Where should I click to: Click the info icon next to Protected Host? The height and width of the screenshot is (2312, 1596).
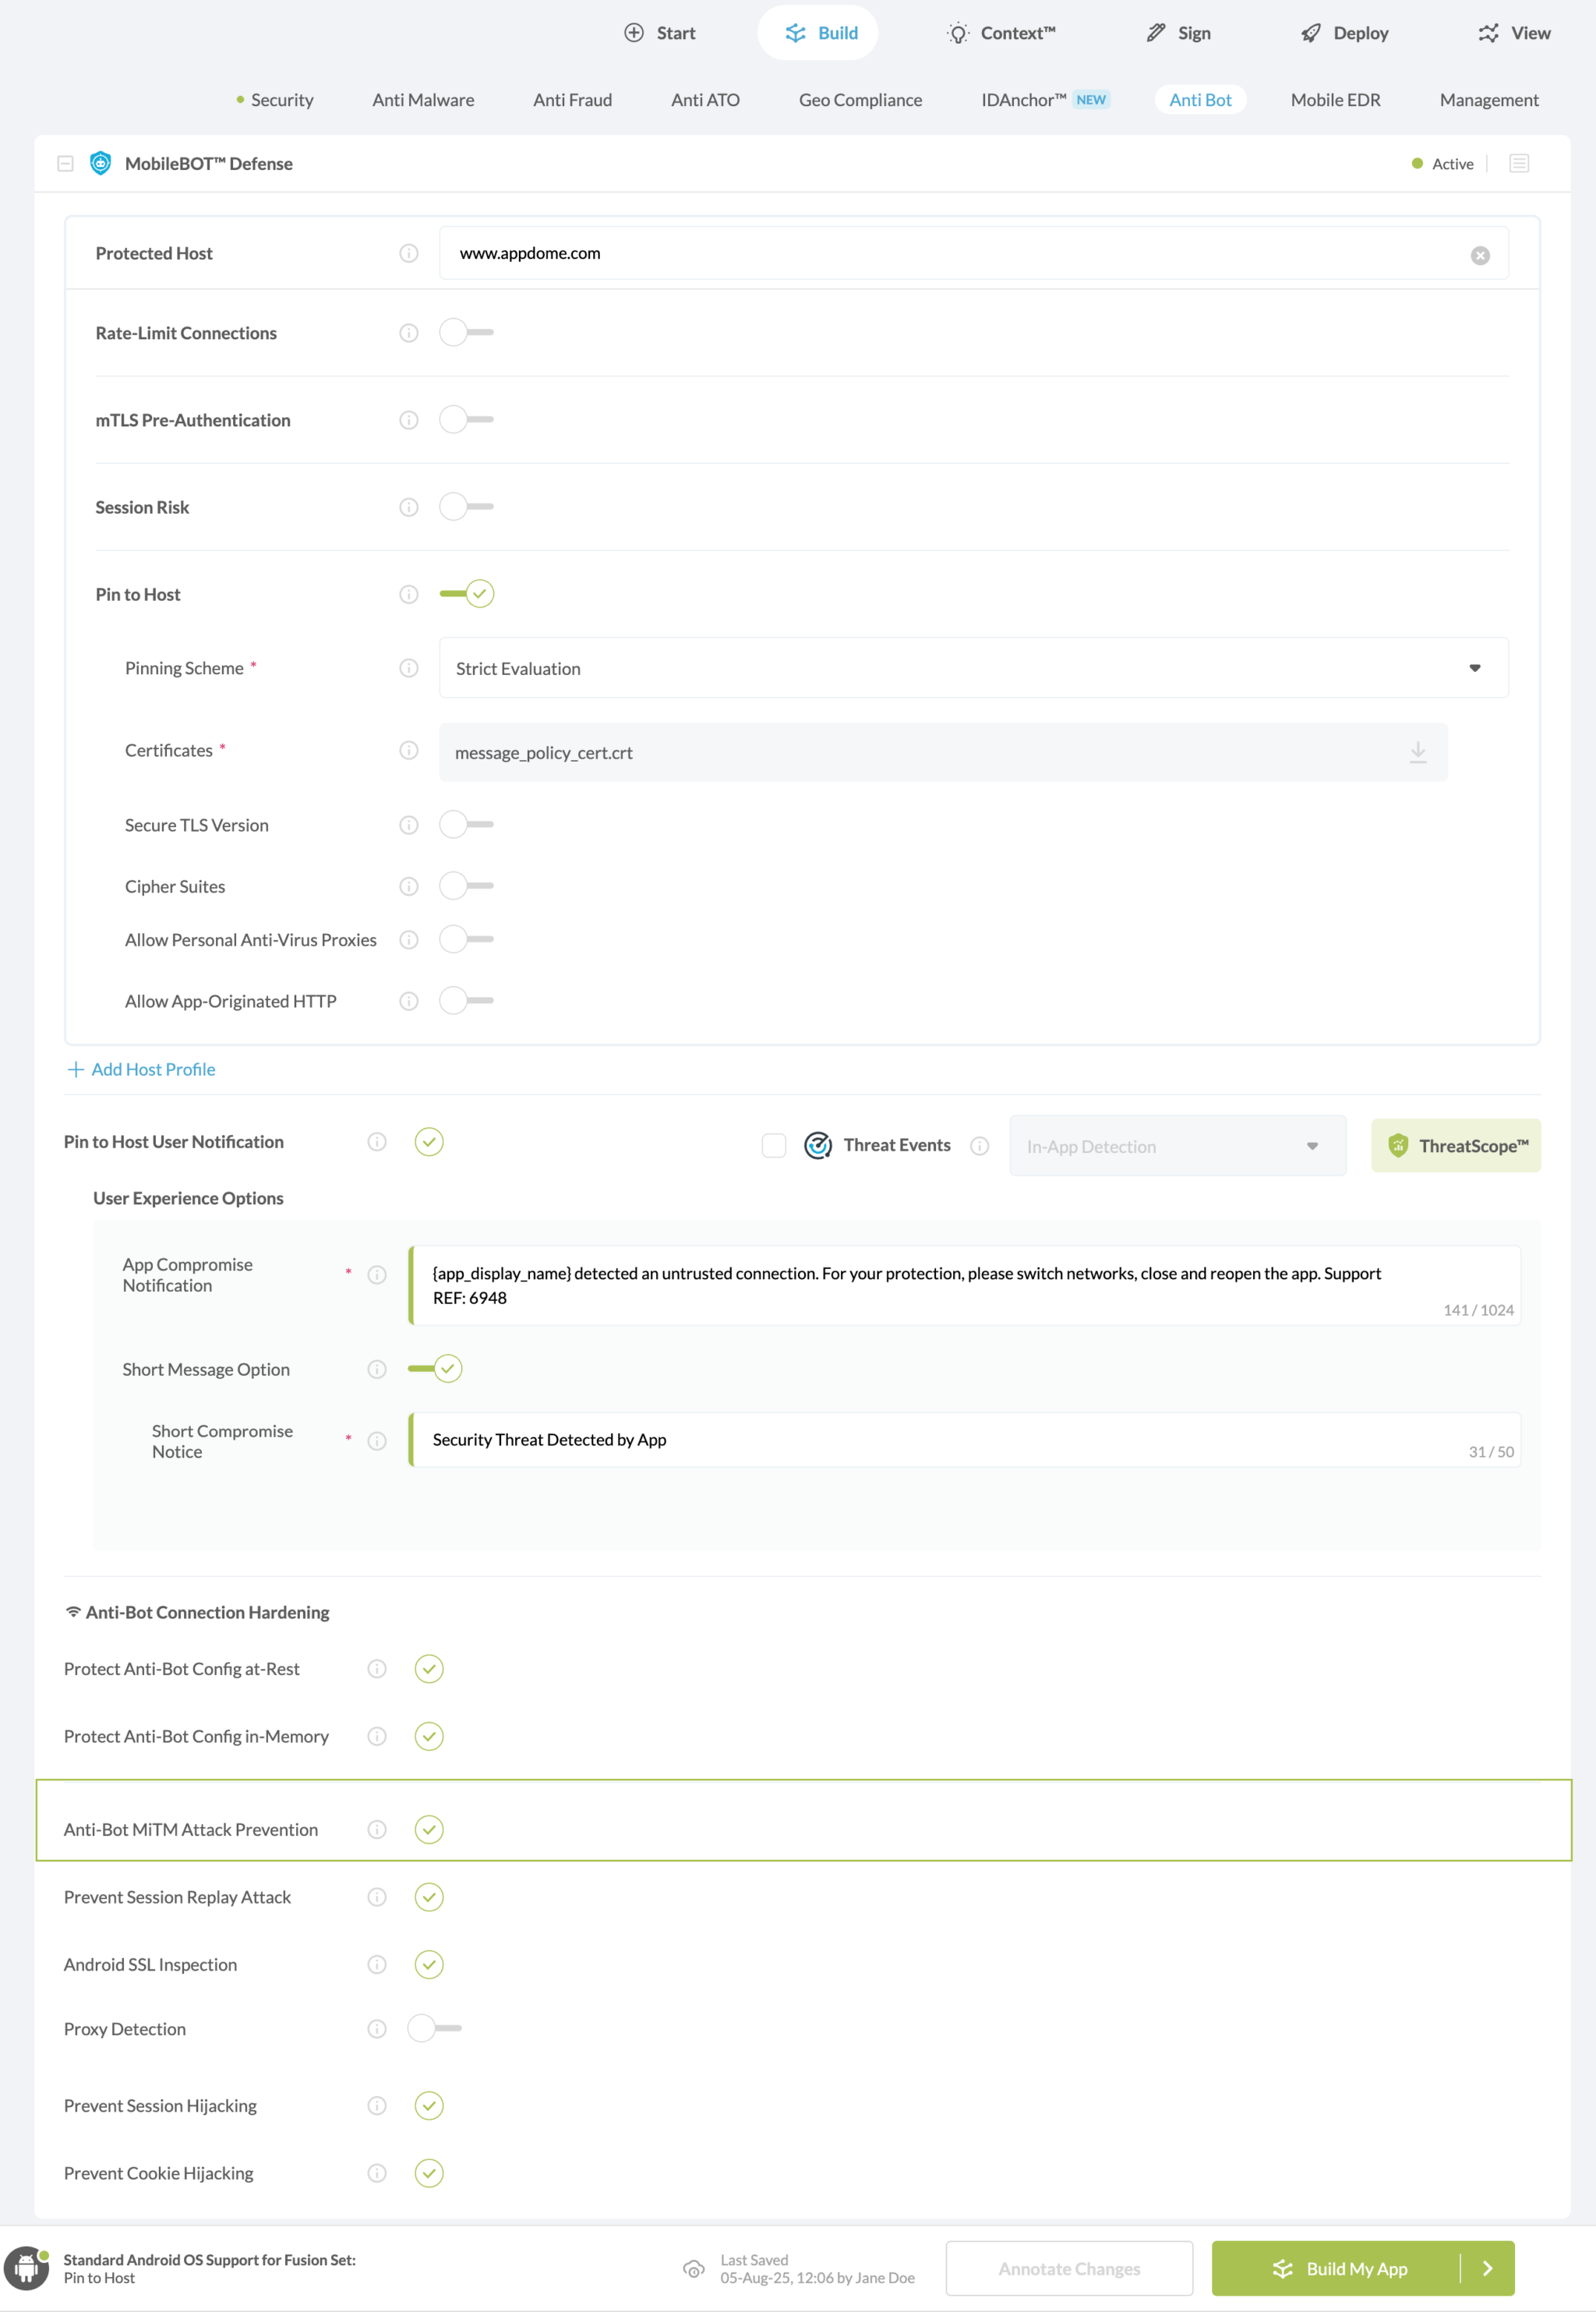coord(408,253)
